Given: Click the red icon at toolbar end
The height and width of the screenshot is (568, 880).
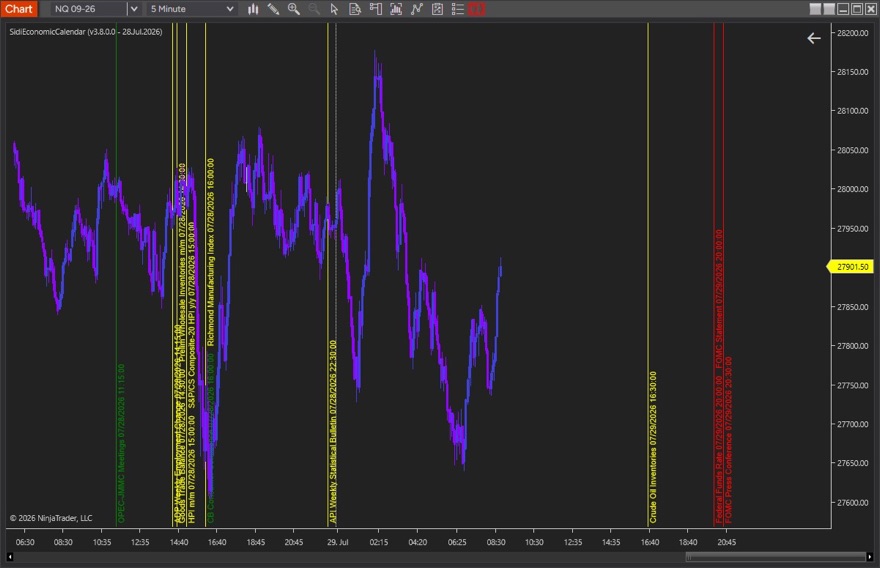Looking at the screenshot, I should 476,9.
